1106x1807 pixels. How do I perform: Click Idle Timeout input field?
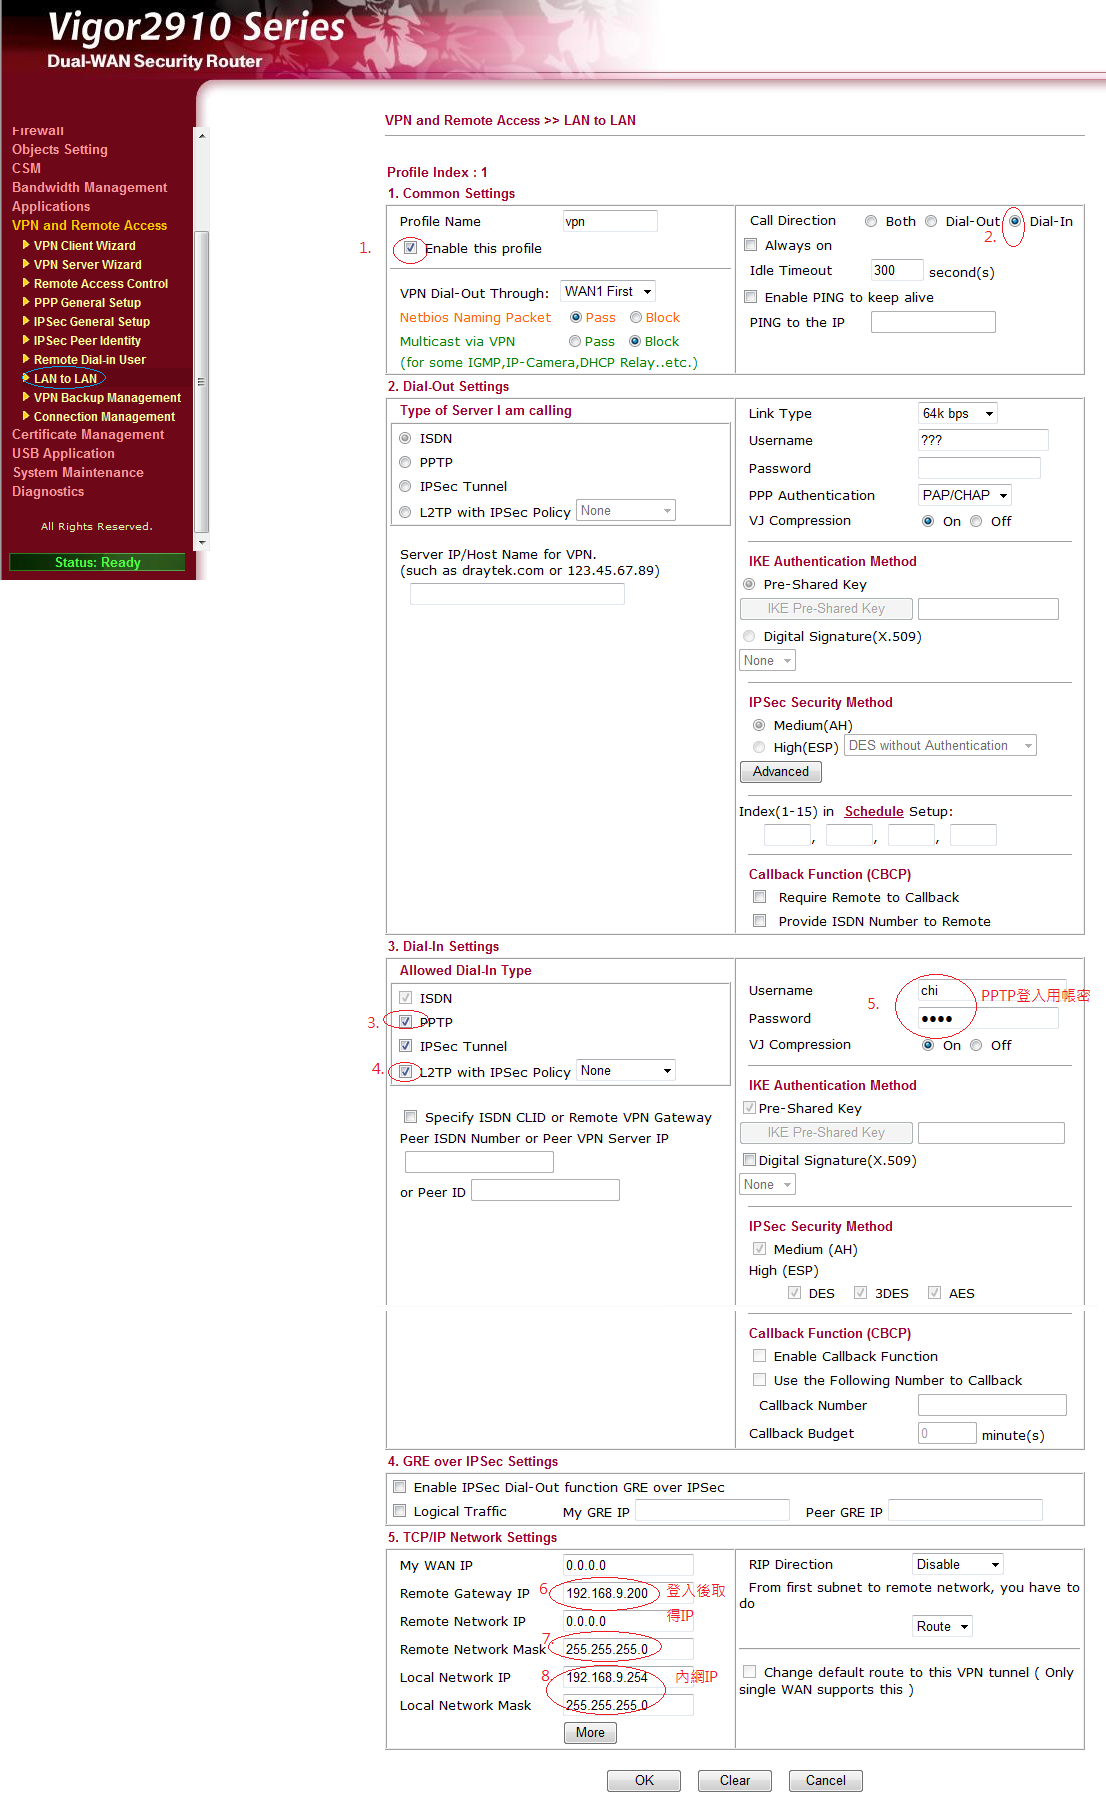click(896, 270)
